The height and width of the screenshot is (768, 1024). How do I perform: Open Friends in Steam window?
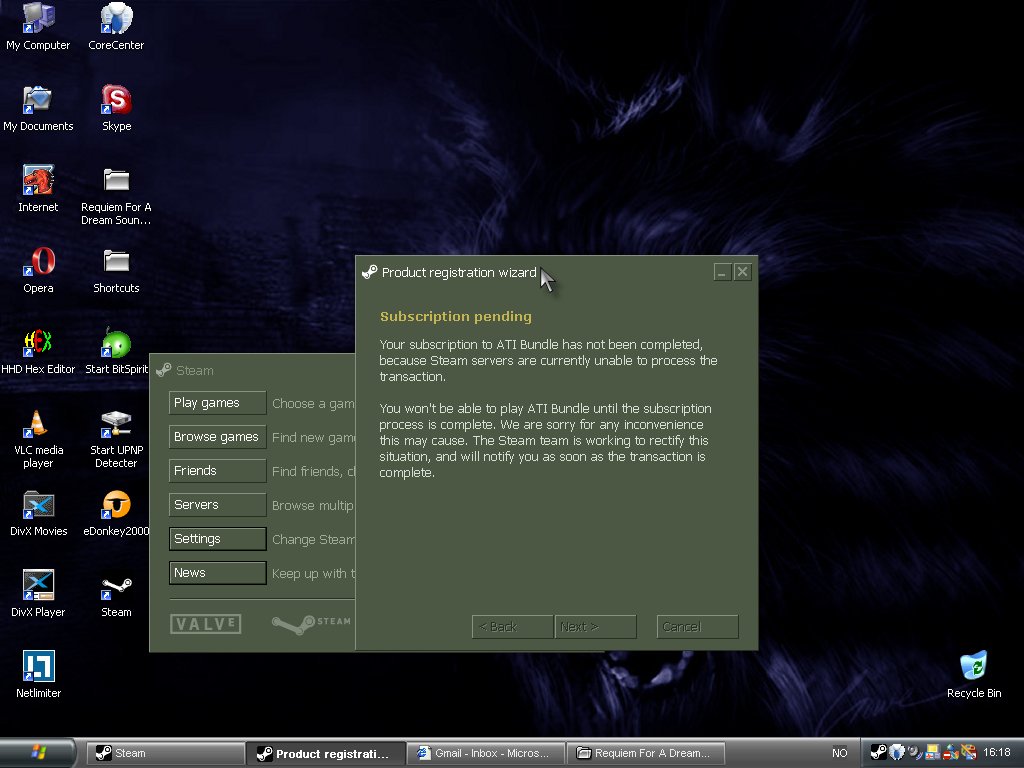(x=217, y=471)
